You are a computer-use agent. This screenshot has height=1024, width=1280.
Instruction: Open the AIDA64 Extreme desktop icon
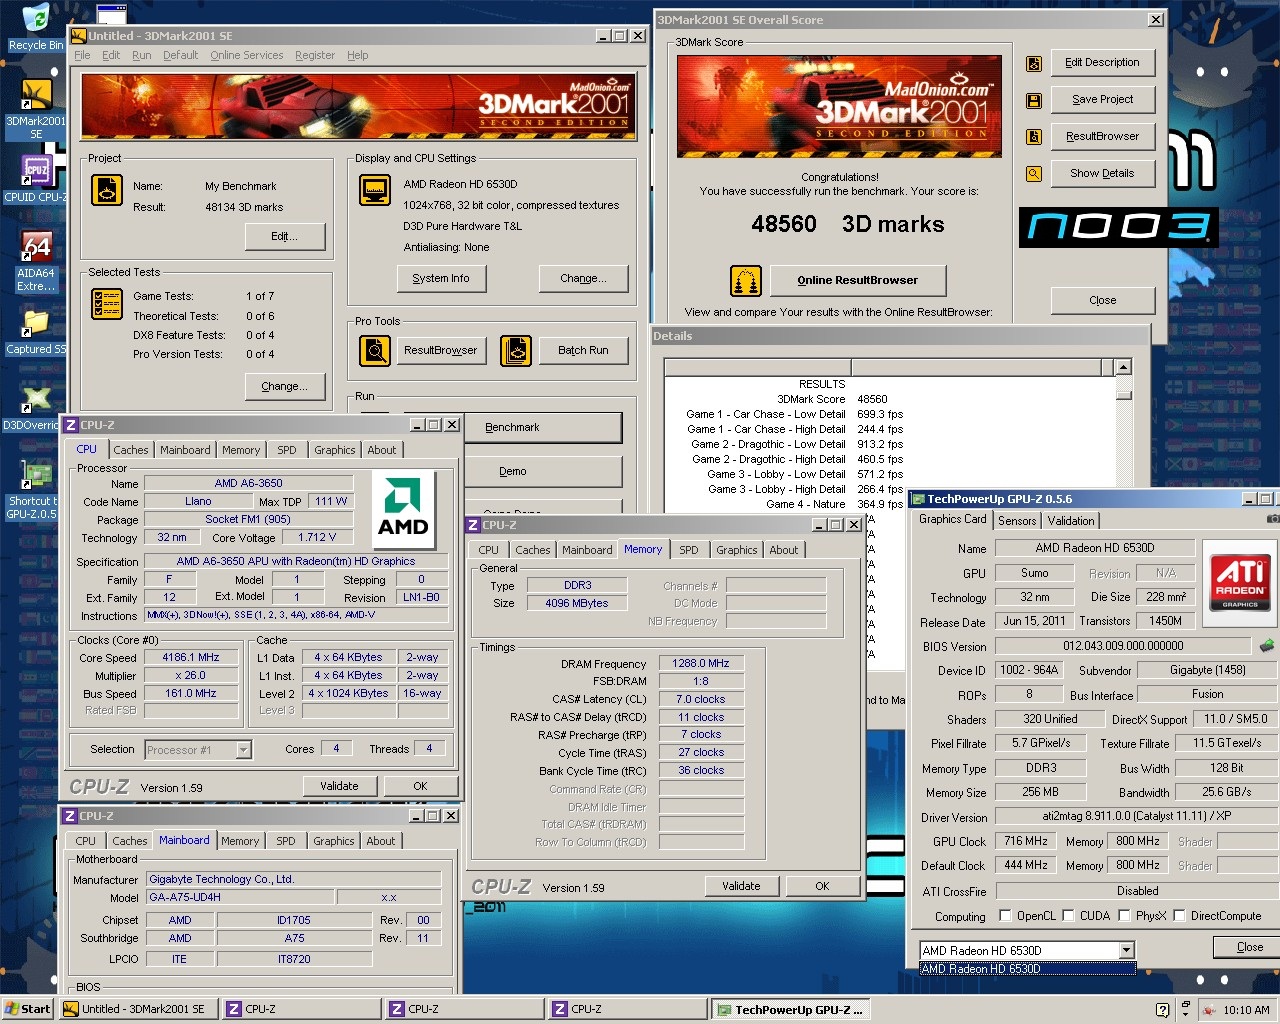point(35,248)
